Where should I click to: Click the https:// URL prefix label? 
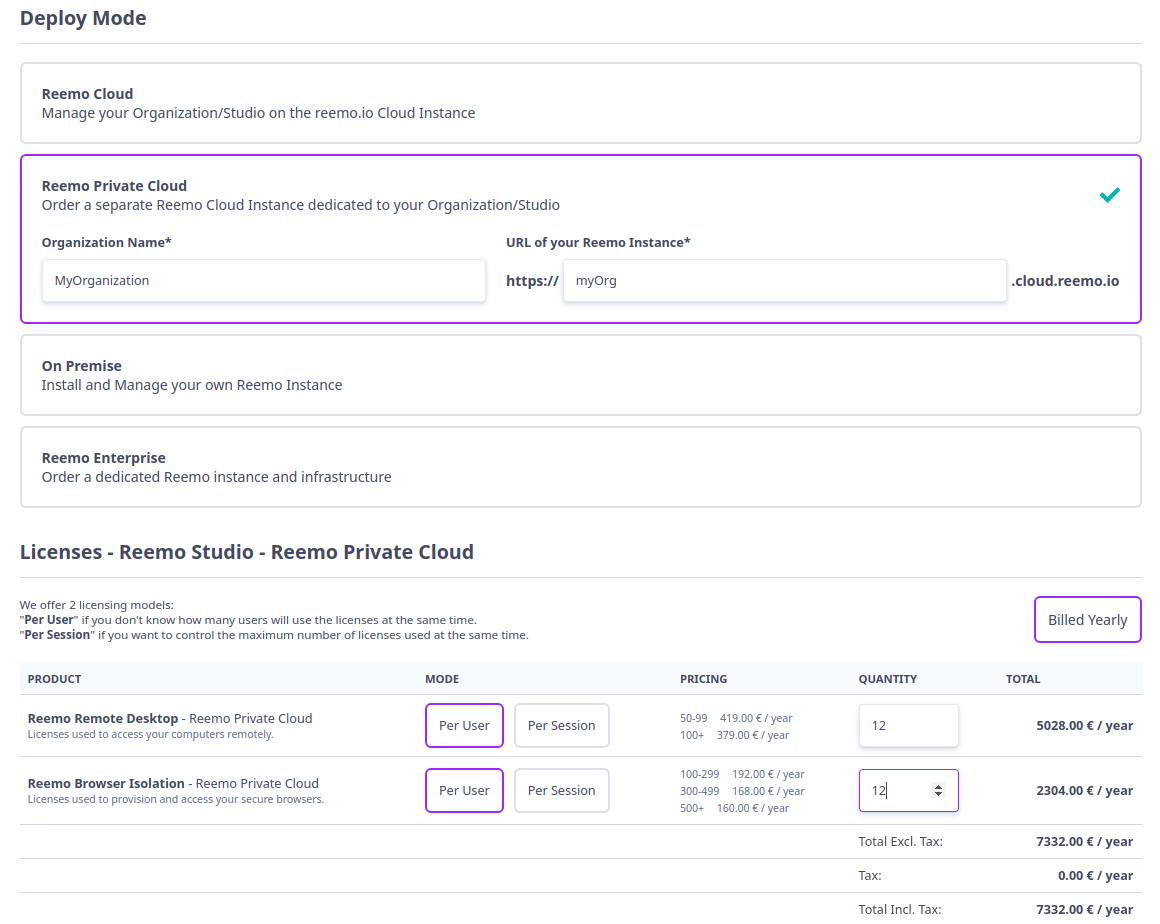[x=532, y=280]
